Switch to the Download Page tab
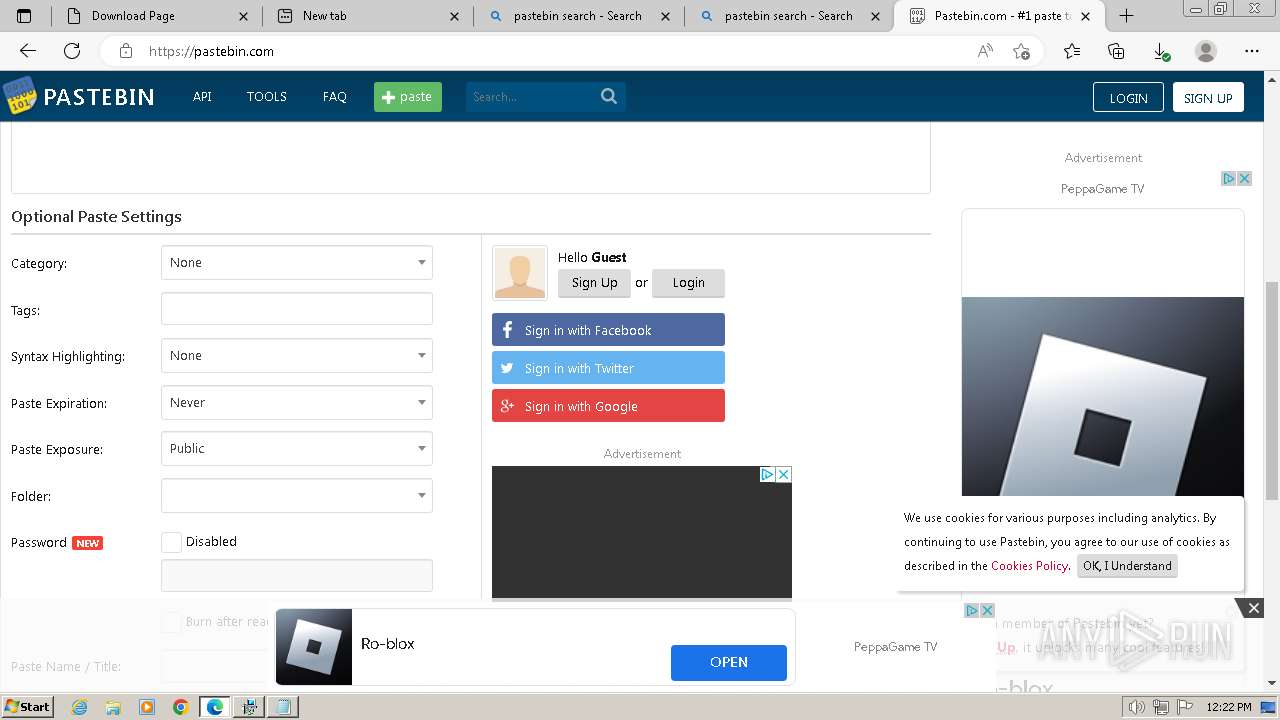The image size is (1280, 720). (x=156, y=16)
